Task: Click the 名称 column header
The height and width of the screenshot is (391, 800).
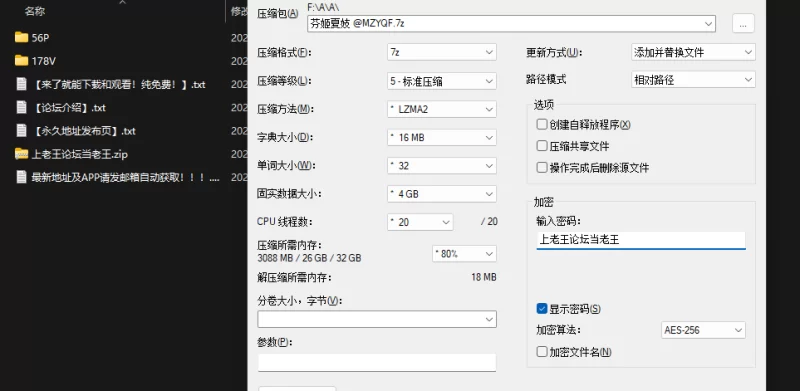Action: tap(35, 11)
